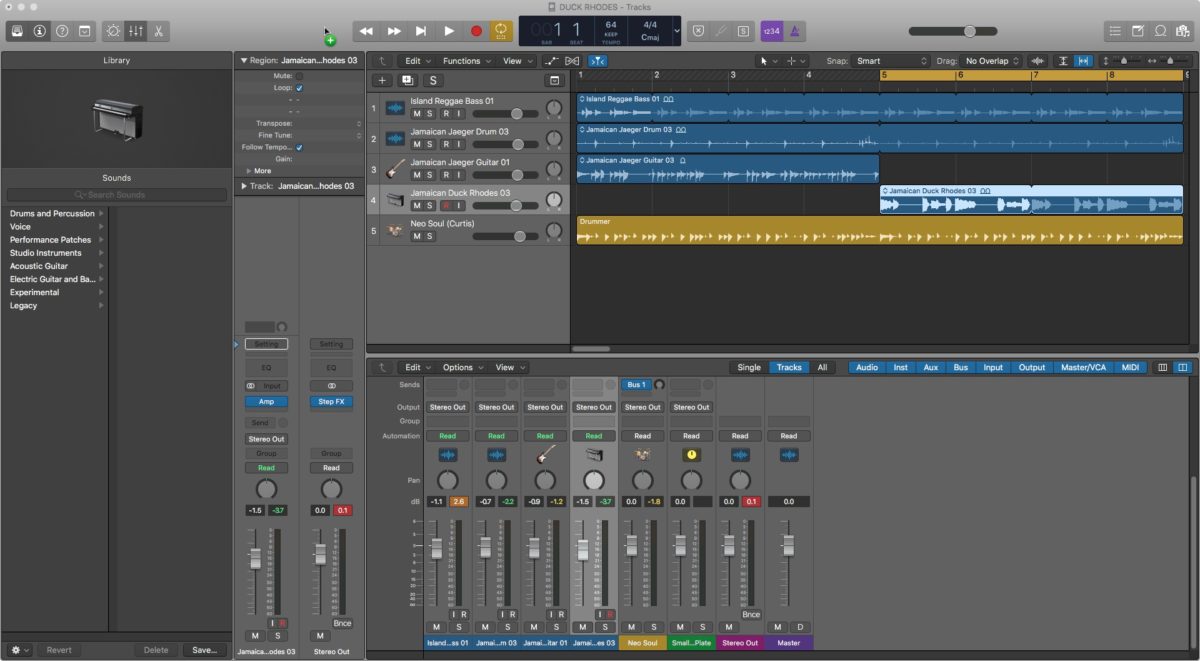The height and width of the screenshot is (661, 1200).
Task: Open the Snap Smart dropdown
Action: tap(893, 61)
